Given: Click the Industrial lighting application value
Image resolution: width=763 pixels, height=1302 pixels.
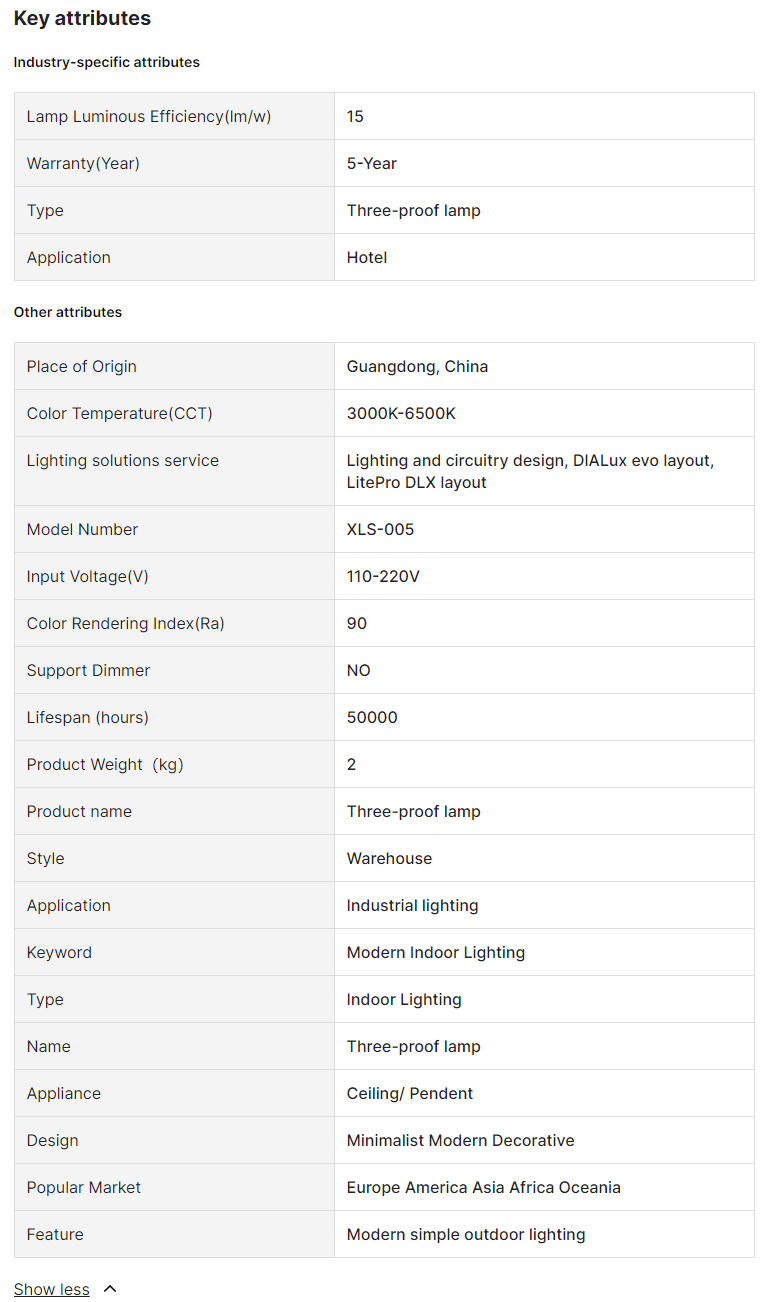Looking at the screenshot, I should tap(412, 905).
